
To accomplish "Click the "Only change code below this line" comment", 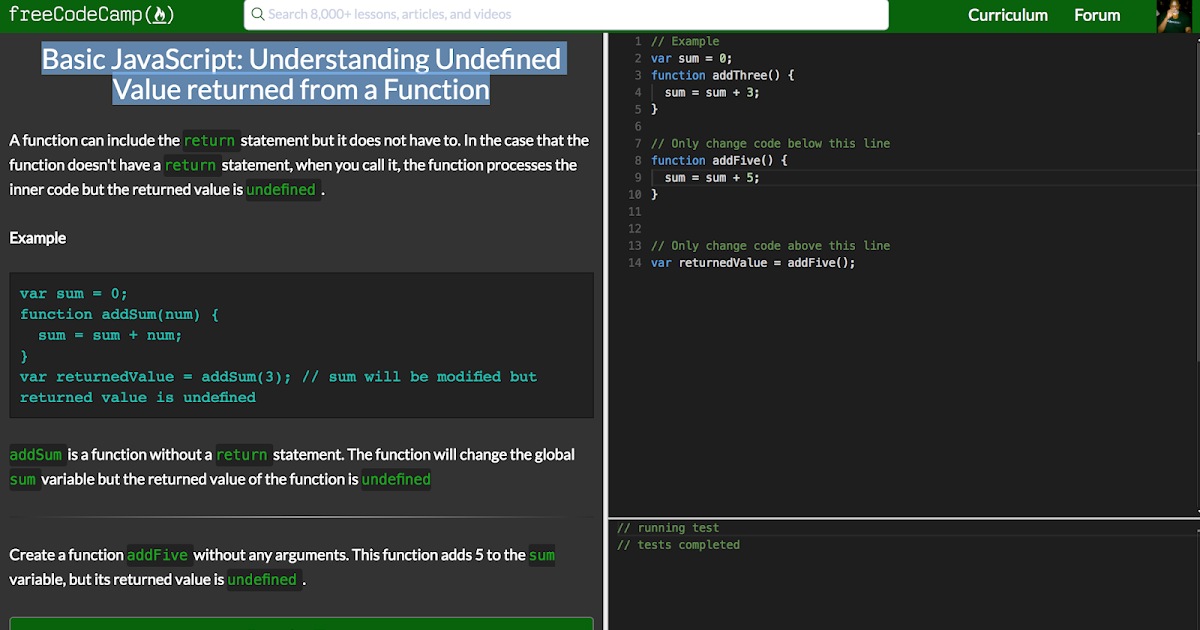I will click(x=770, y=144).
